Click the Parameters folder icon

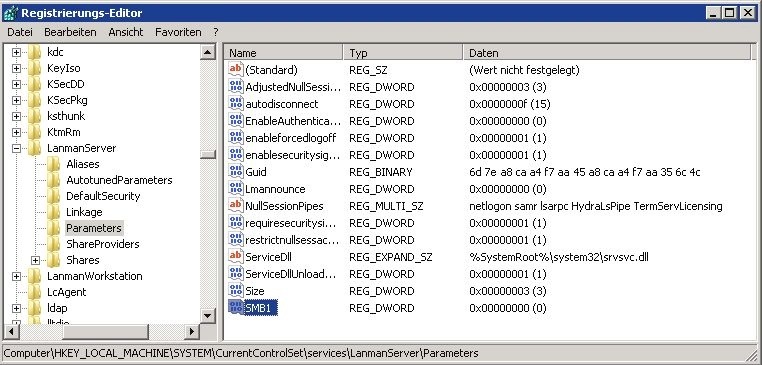tap(53, 228)
